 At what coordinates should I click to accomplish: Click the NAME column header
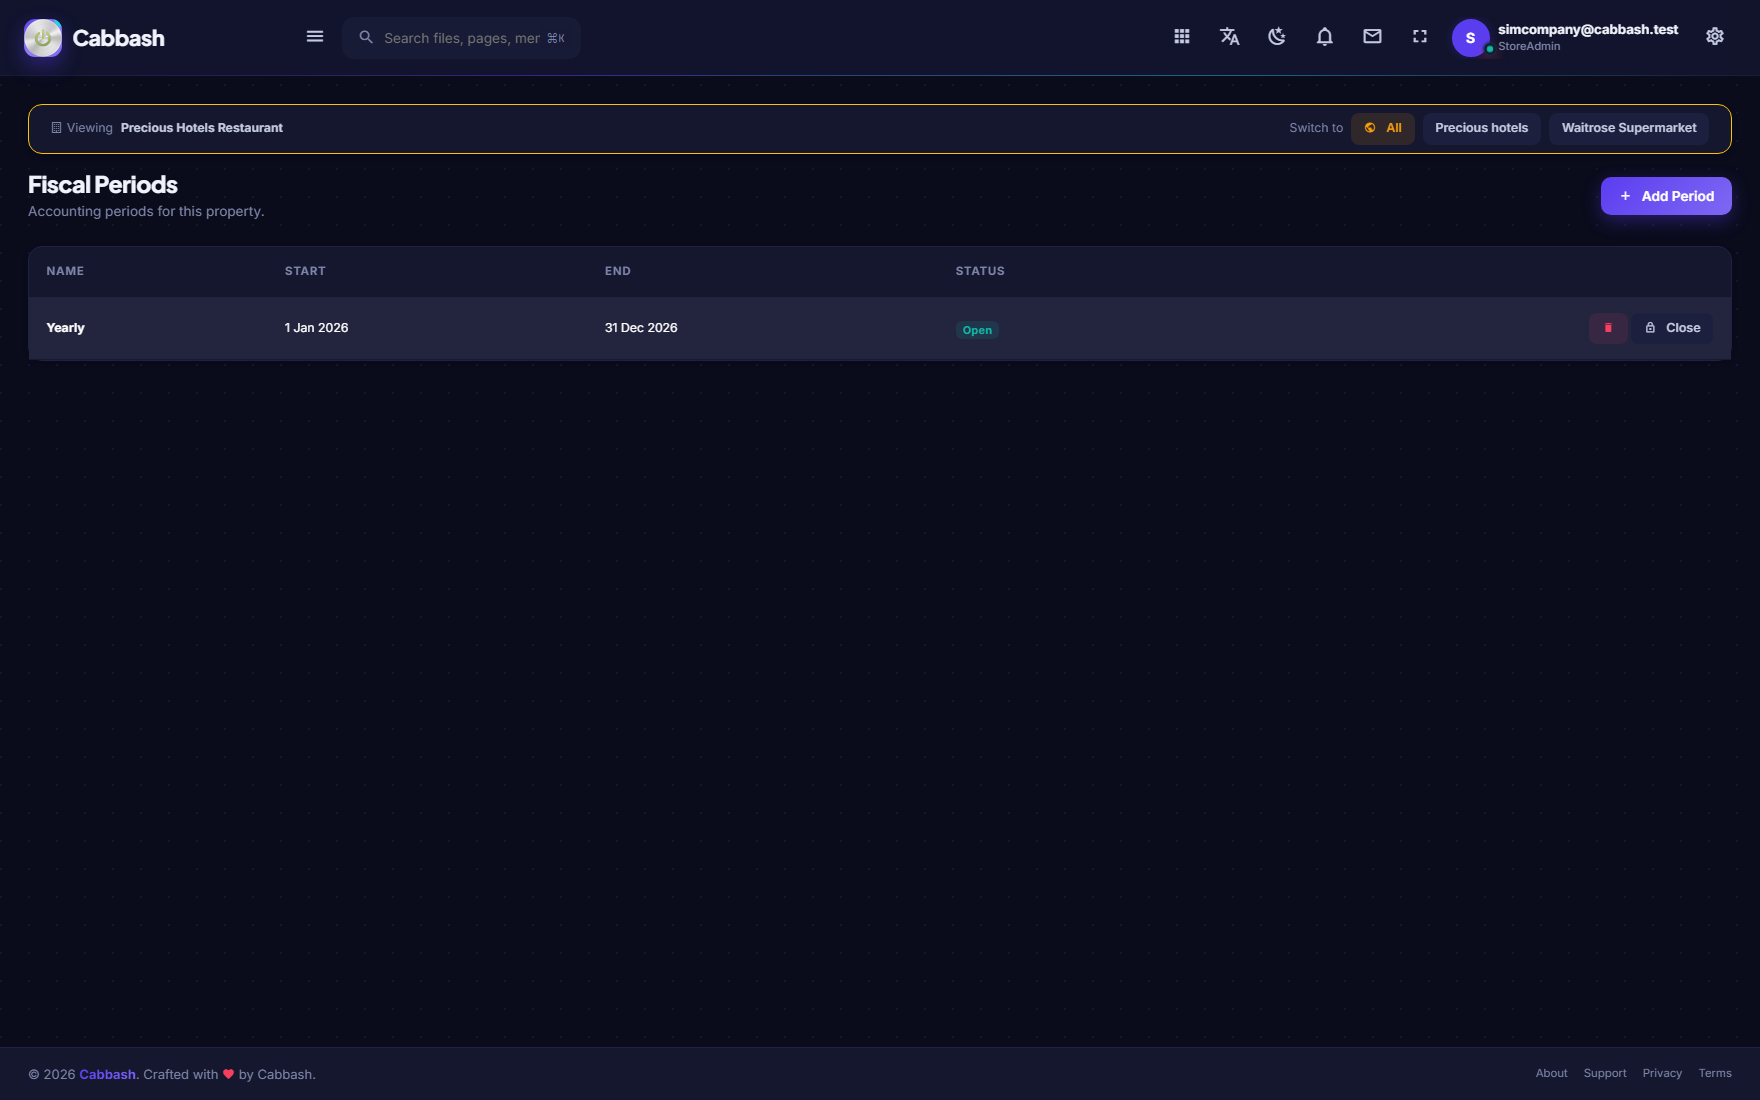[65, 271]
